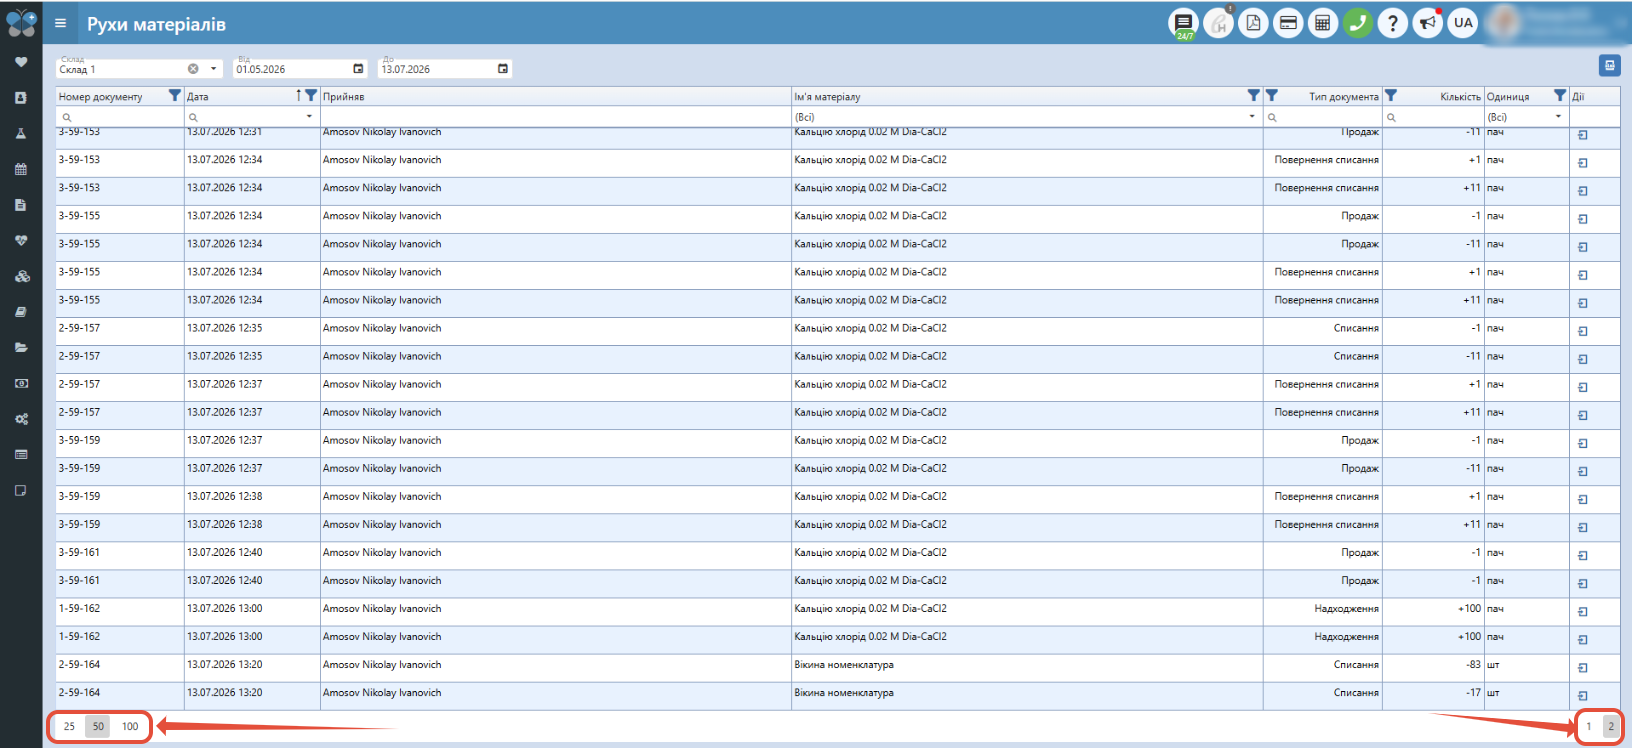Screen dimensions: 1632x748
Task: Open the row action icon for Вікина номенклатура -17
Action: 1583,695
